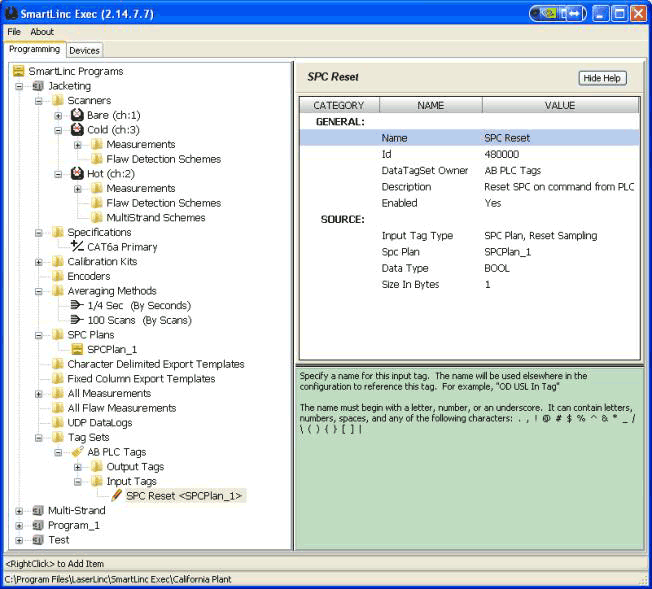Click the Cold scanner icon

[77, 130]
